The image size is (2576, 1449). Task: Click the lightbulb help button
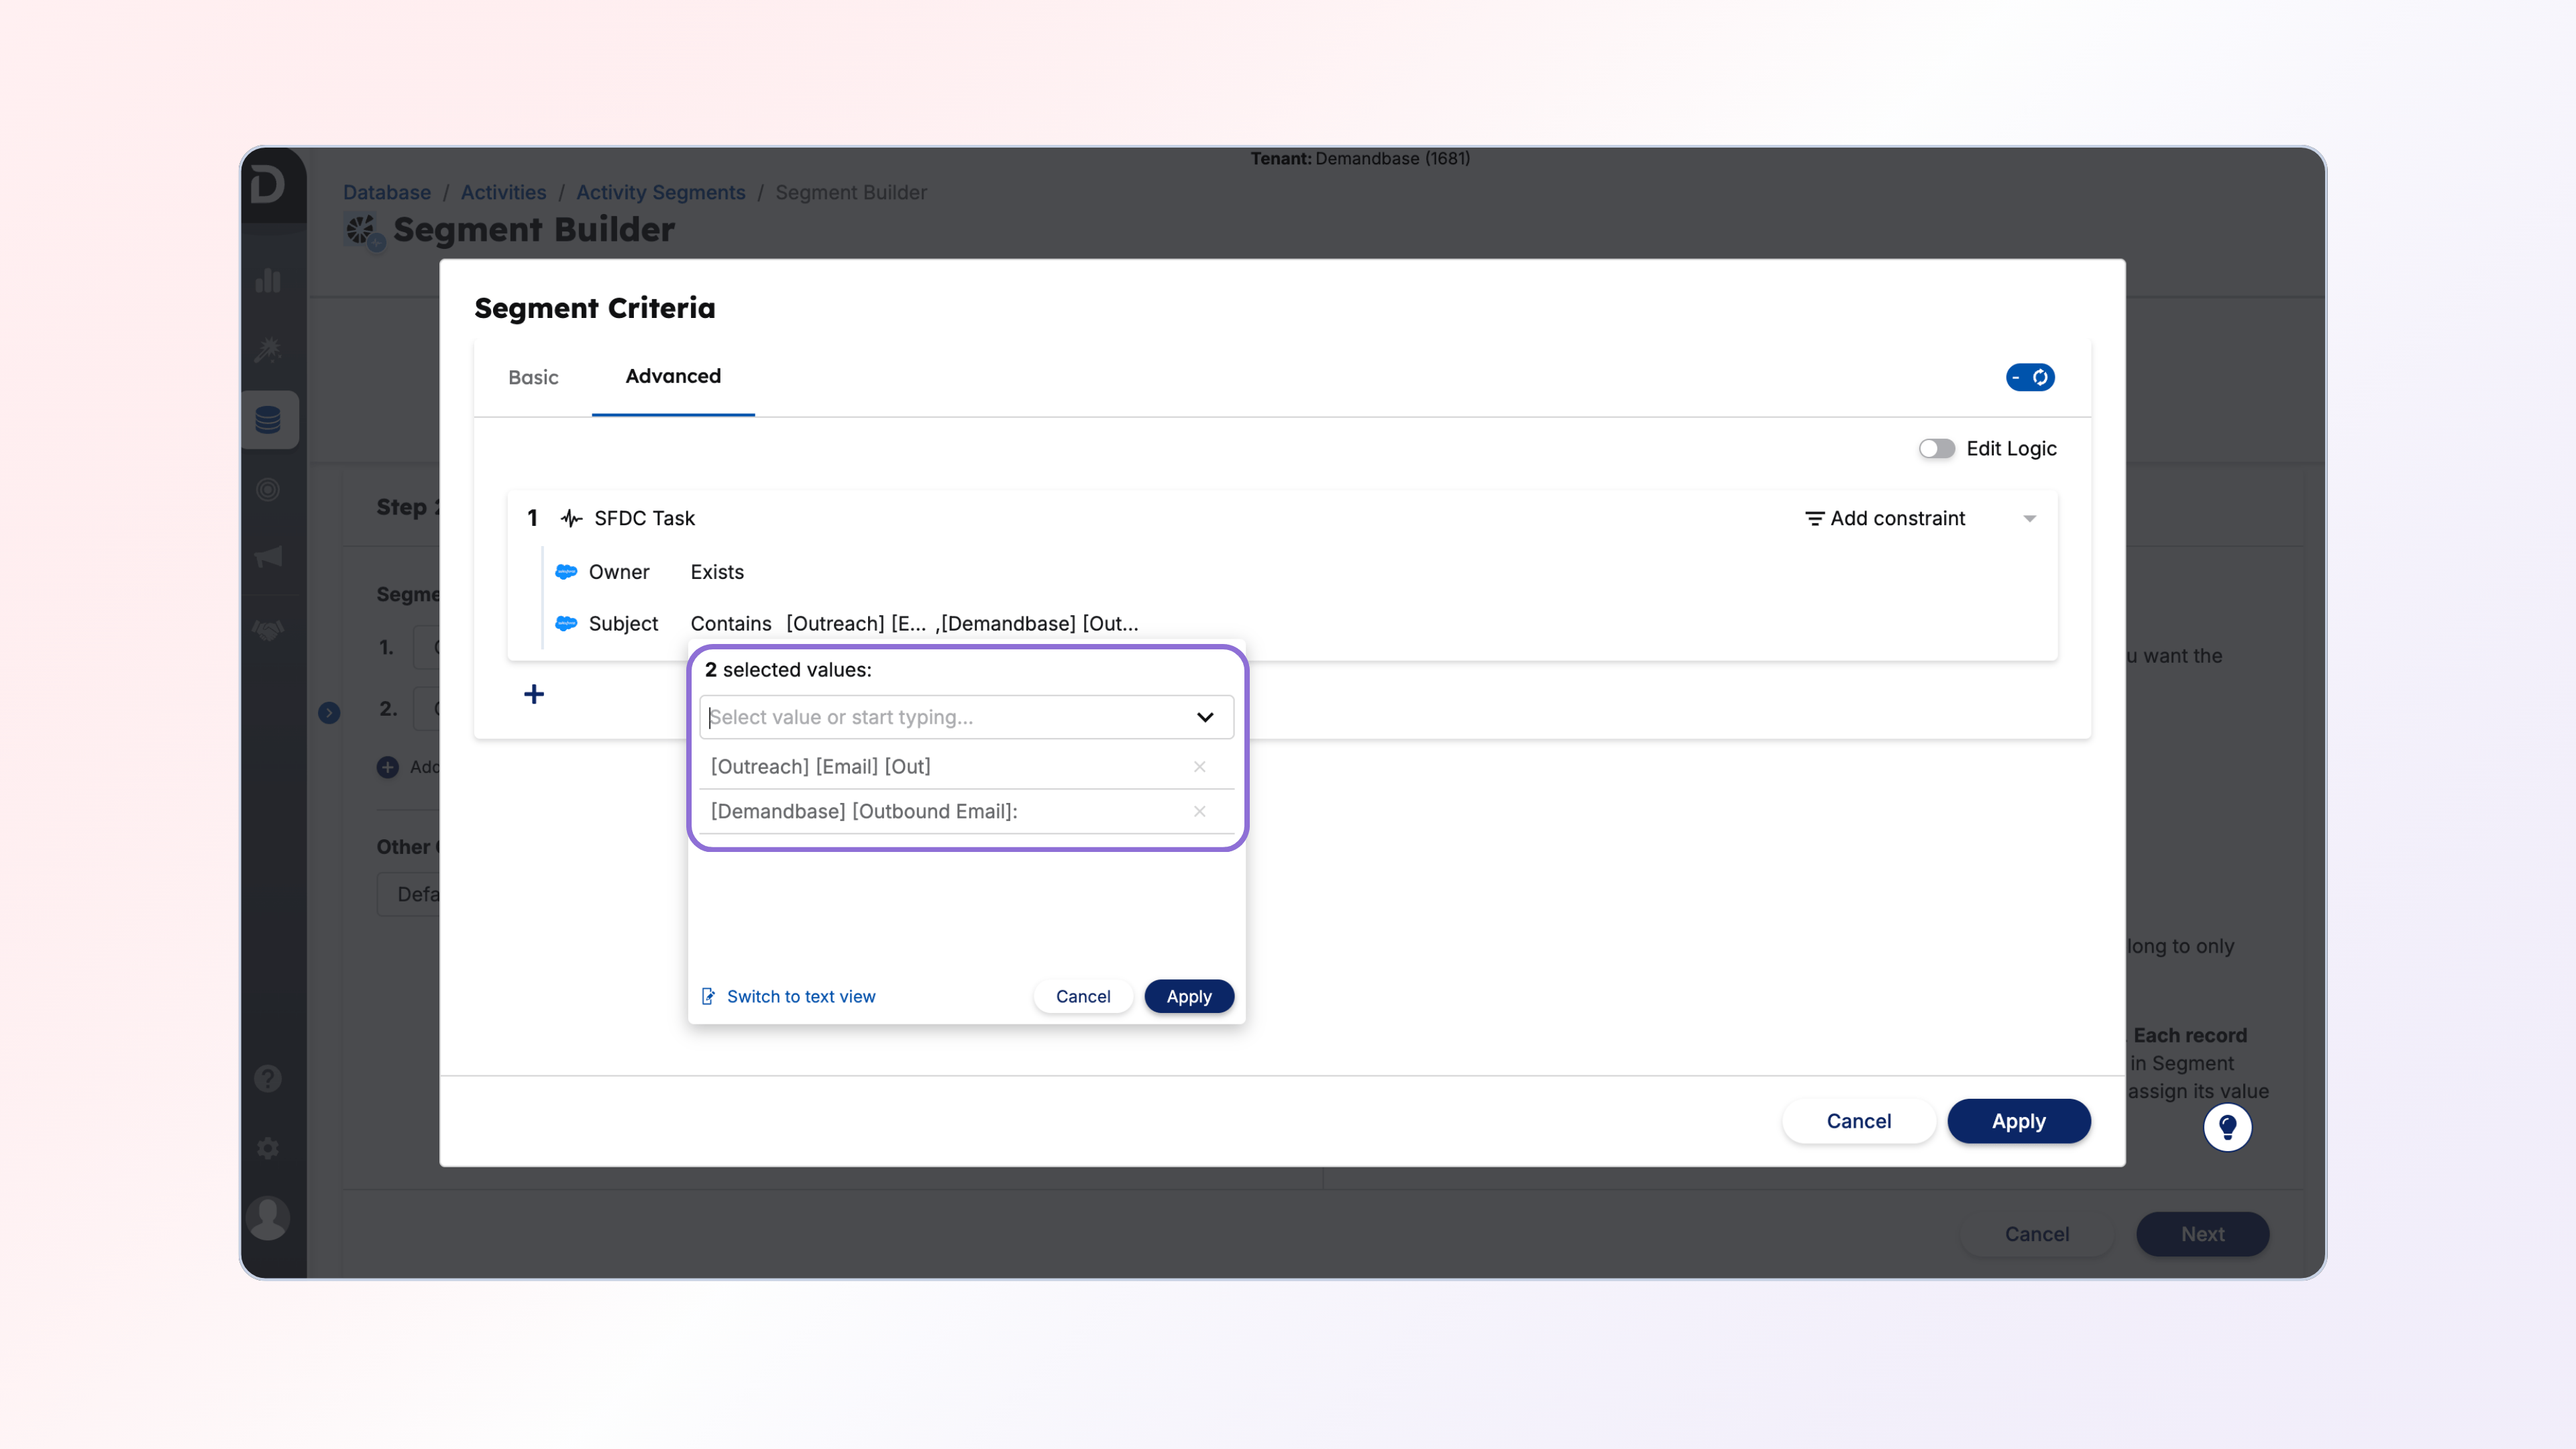pyautogui.click(x=2227, y=1127)
